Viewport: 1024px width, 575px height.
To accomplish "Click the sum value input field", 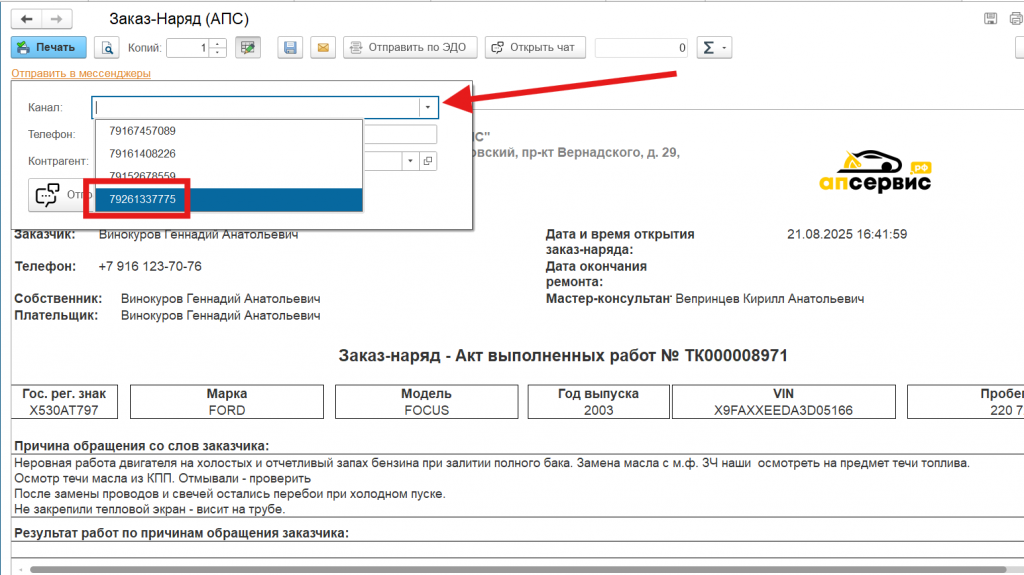I will click(x=642, y=47).
